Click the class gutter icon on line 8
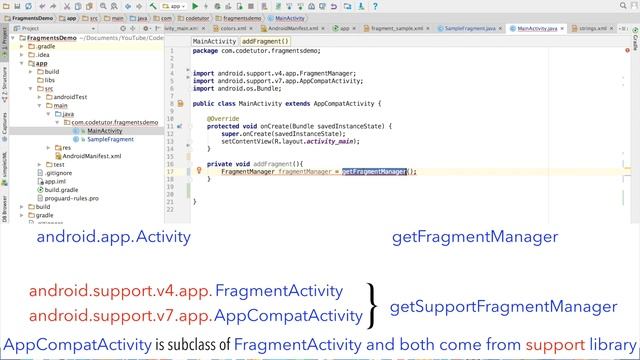The height and width of the screenshot is (360, 640). [180, 104]
